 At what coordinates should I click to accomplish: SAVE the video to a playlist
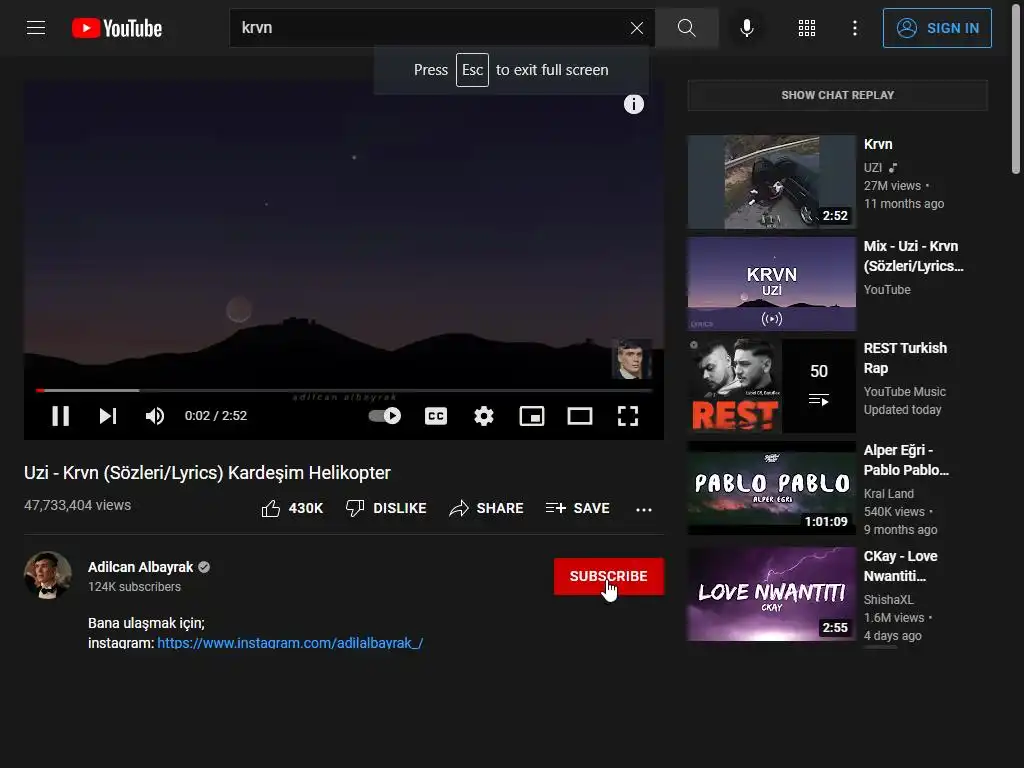577,508
